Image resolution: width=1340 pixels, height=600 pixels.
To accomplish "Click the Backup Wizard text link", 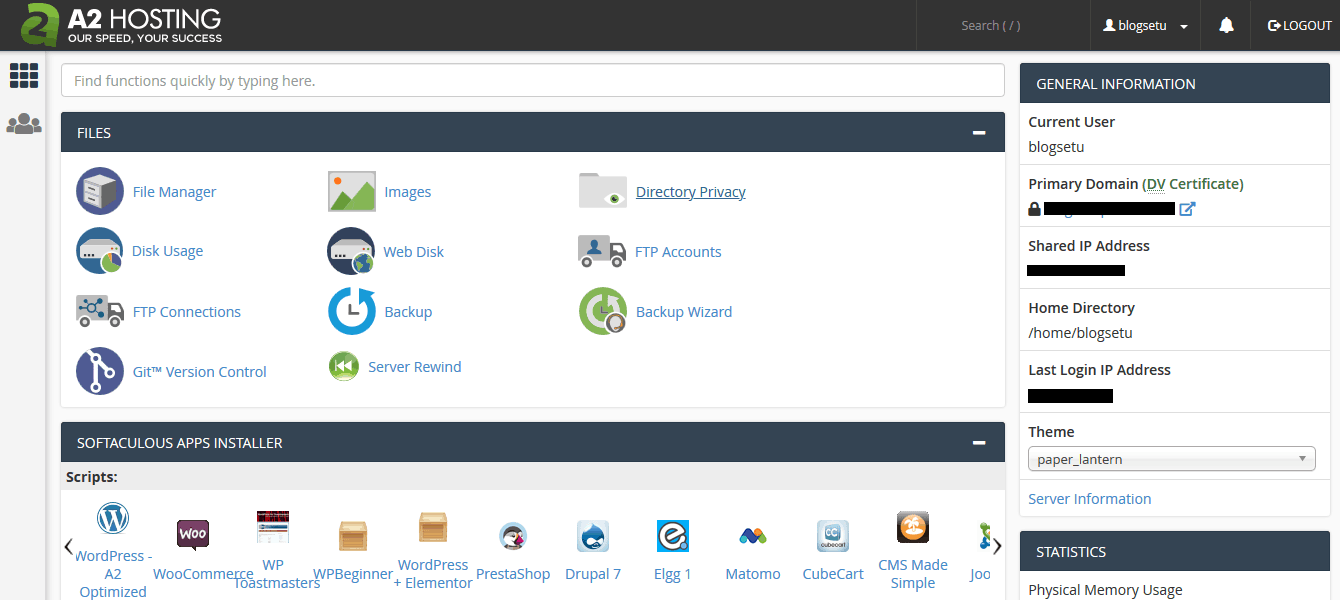I will click(x=684, y=312).
